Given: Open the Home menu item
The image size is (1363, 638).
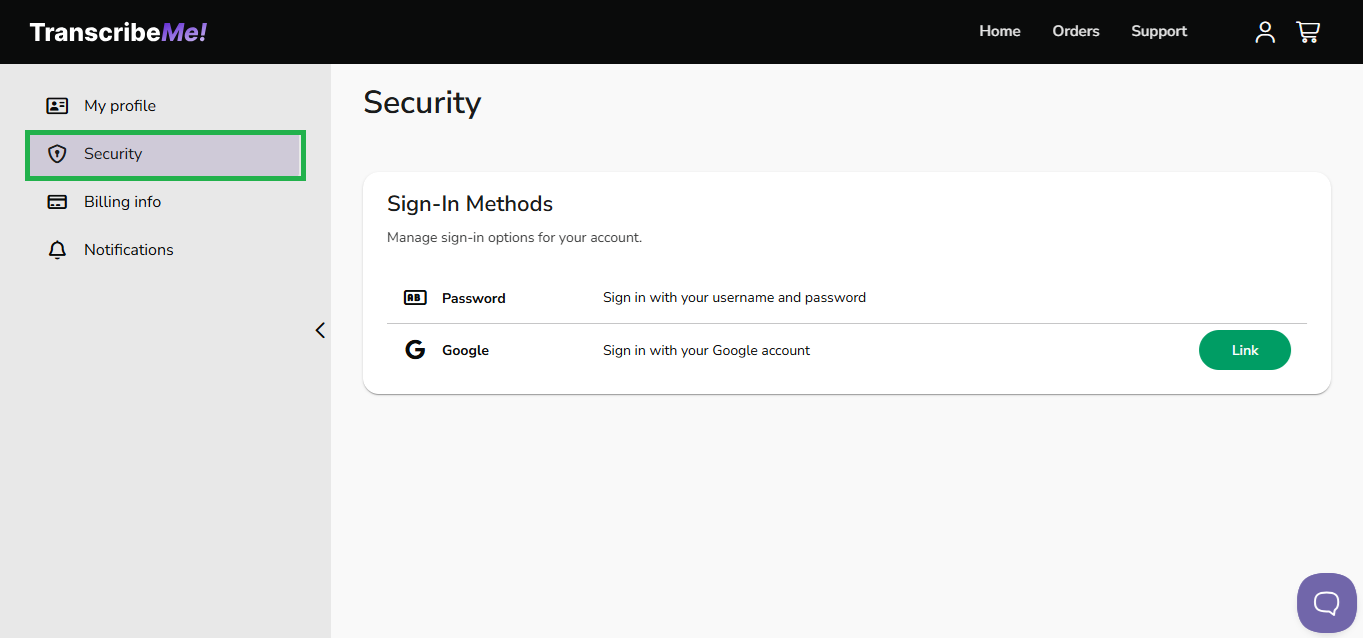Looking at the screenshot, I should [x=999, y=31].
